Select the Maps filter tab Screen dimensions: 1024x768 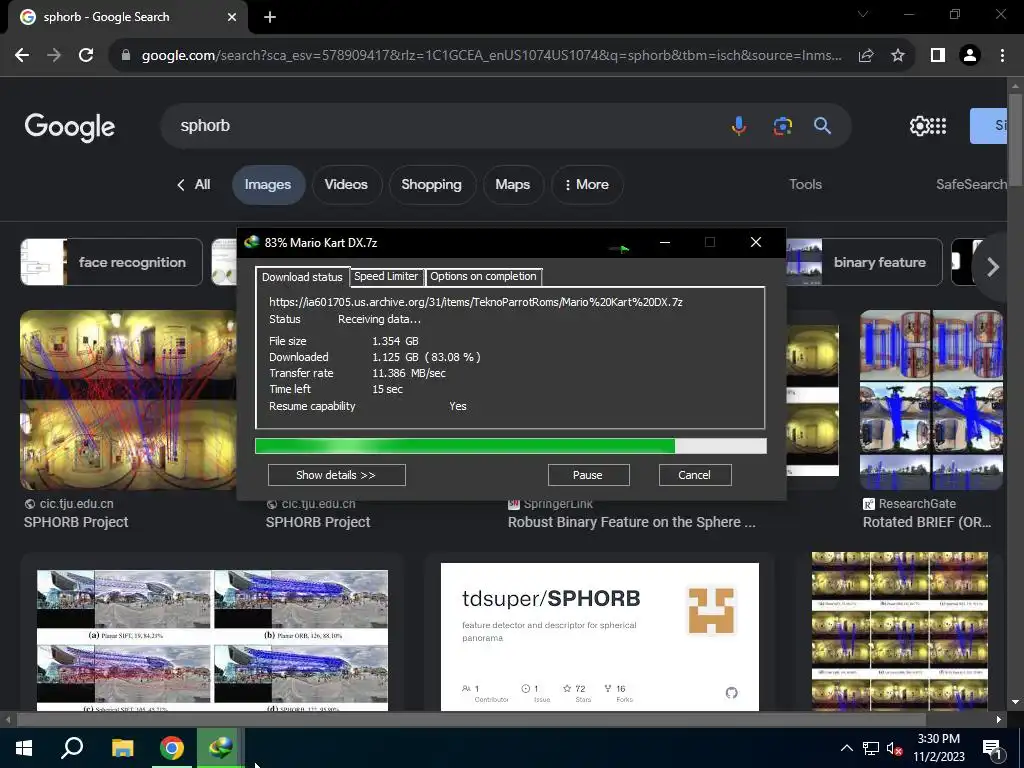(x=513, y=185)
